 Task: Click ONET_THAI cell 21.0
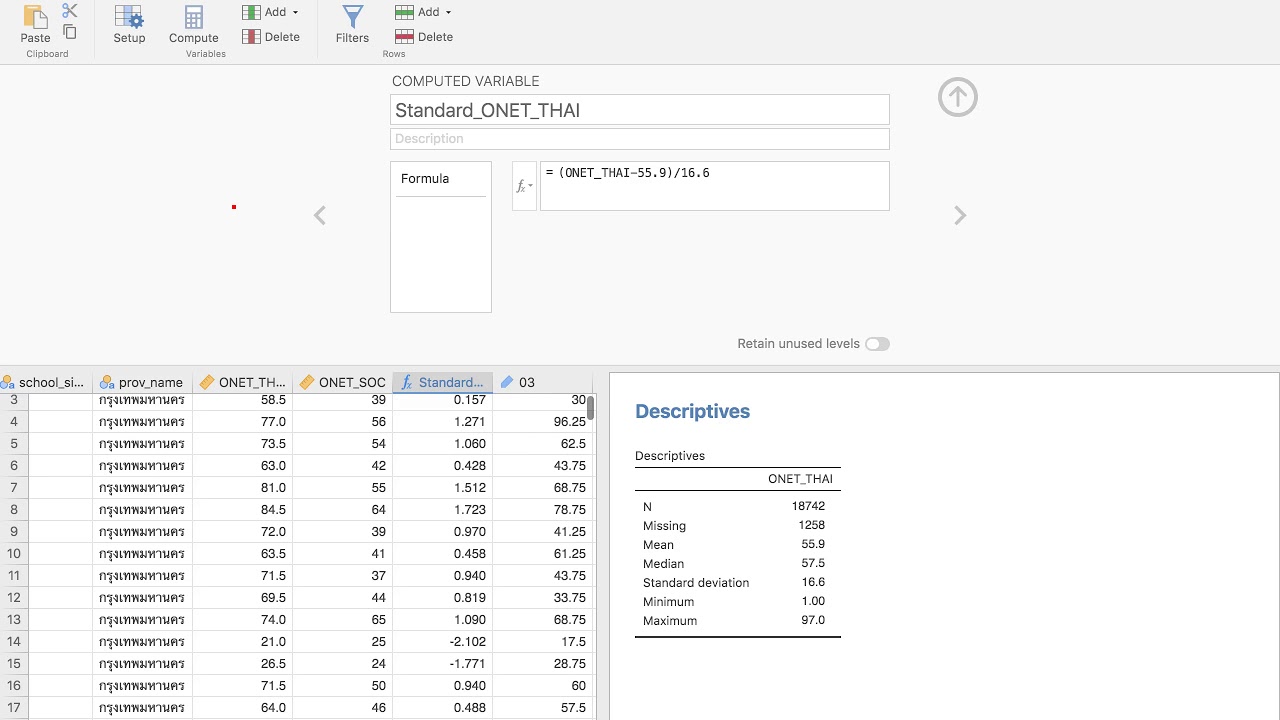click(x=242, y=642)
